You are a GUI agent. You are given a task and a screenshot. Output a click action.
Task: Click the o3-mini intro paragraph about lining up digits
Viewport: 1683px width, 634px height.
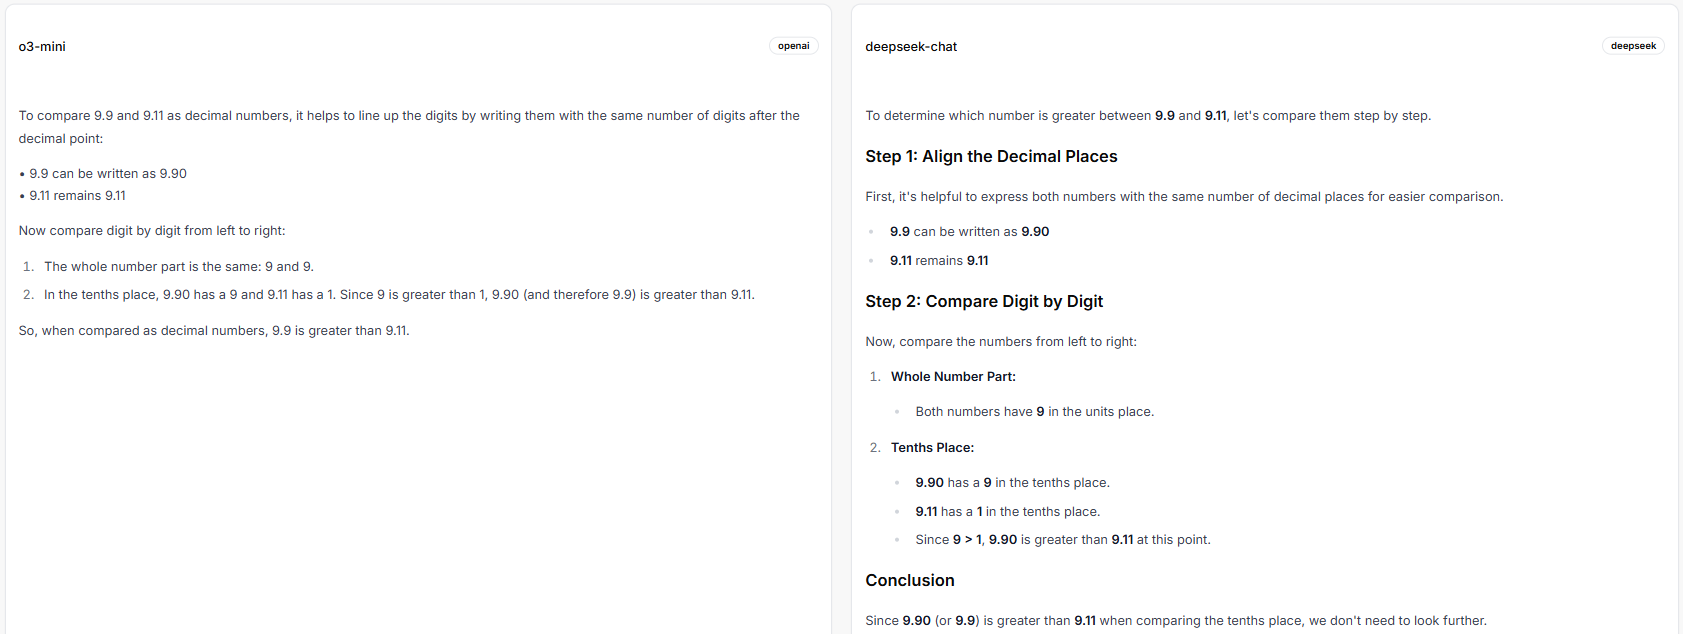[x=409, y=127]
